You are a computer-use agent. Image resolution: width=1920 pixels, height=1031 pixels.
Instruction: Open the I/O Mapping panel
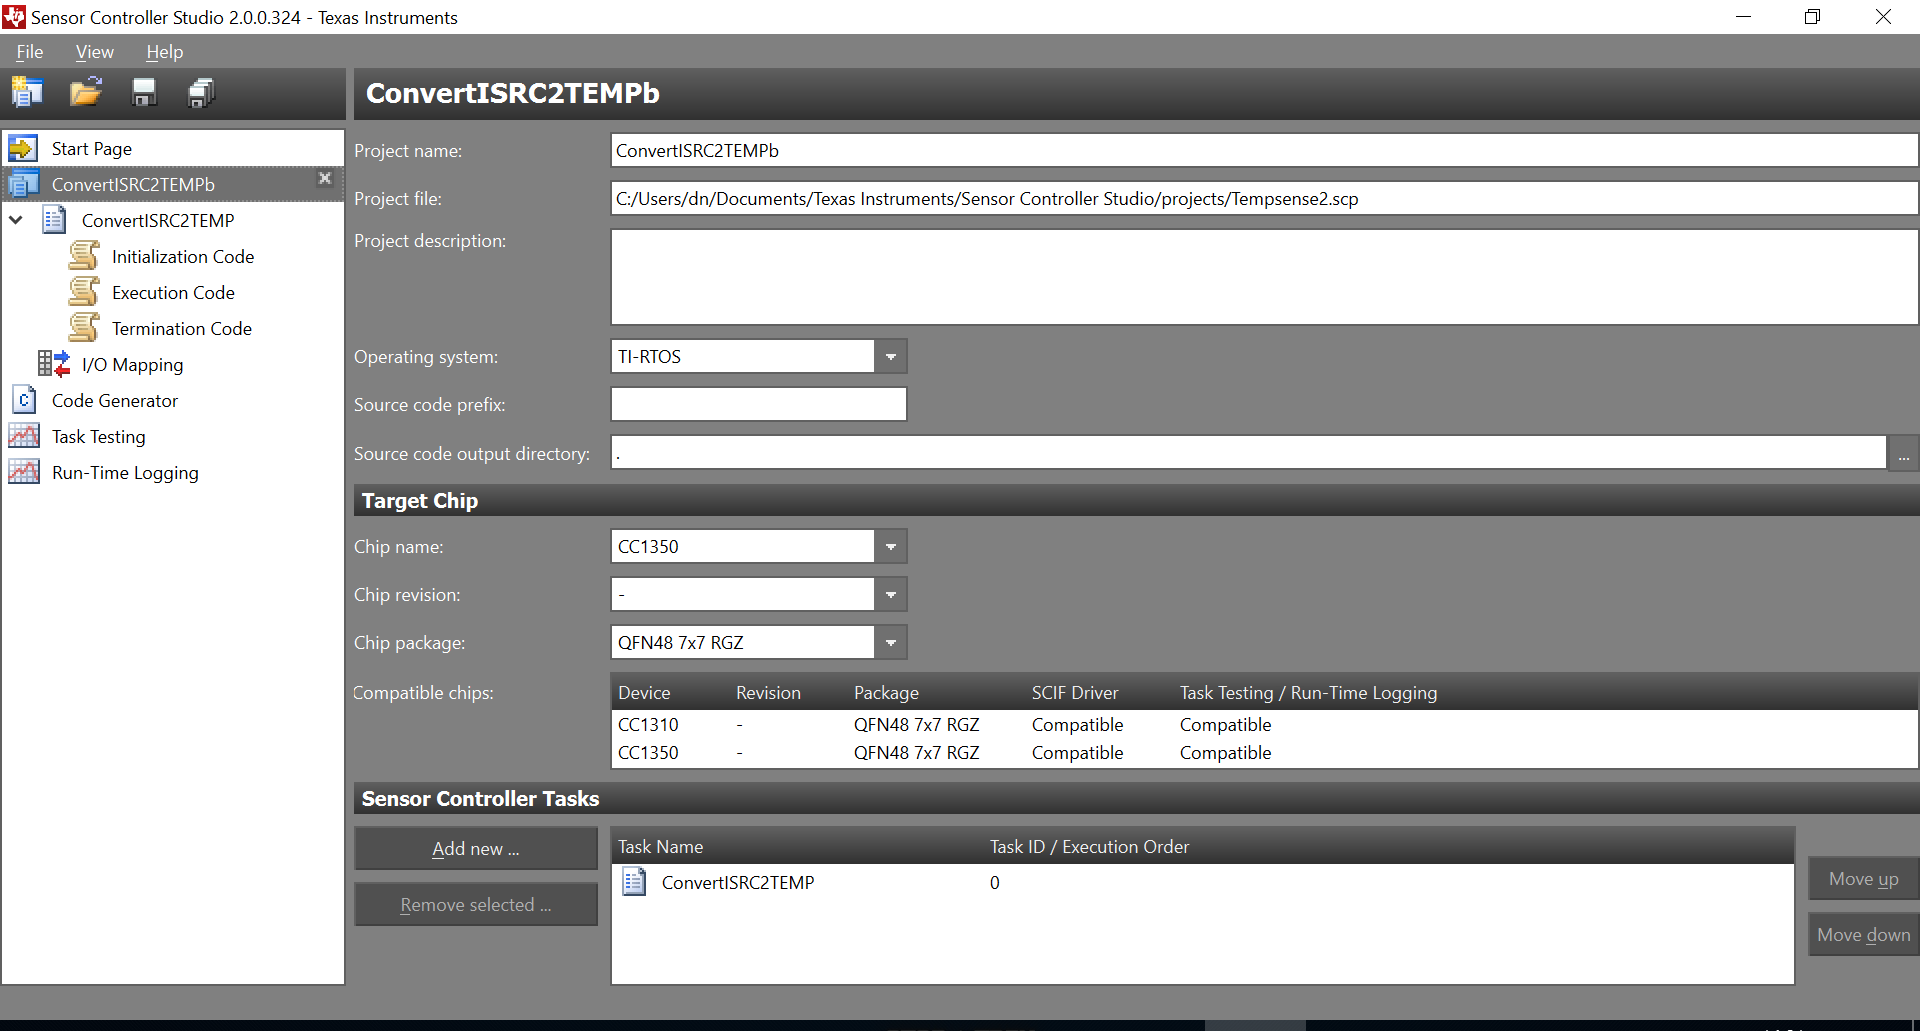click(133, 364)
